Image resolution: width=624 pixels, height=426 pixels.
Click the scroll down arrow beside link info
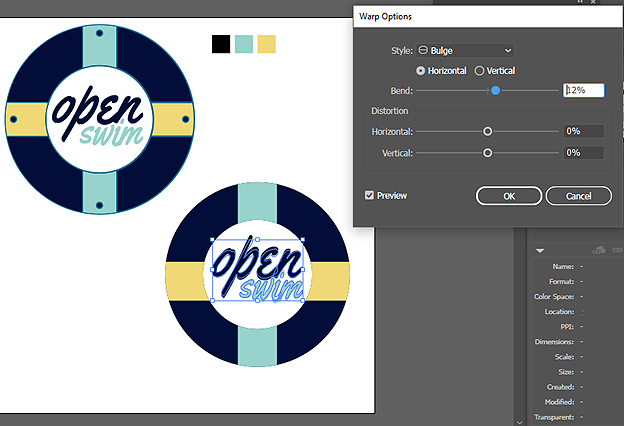[518, 420]
